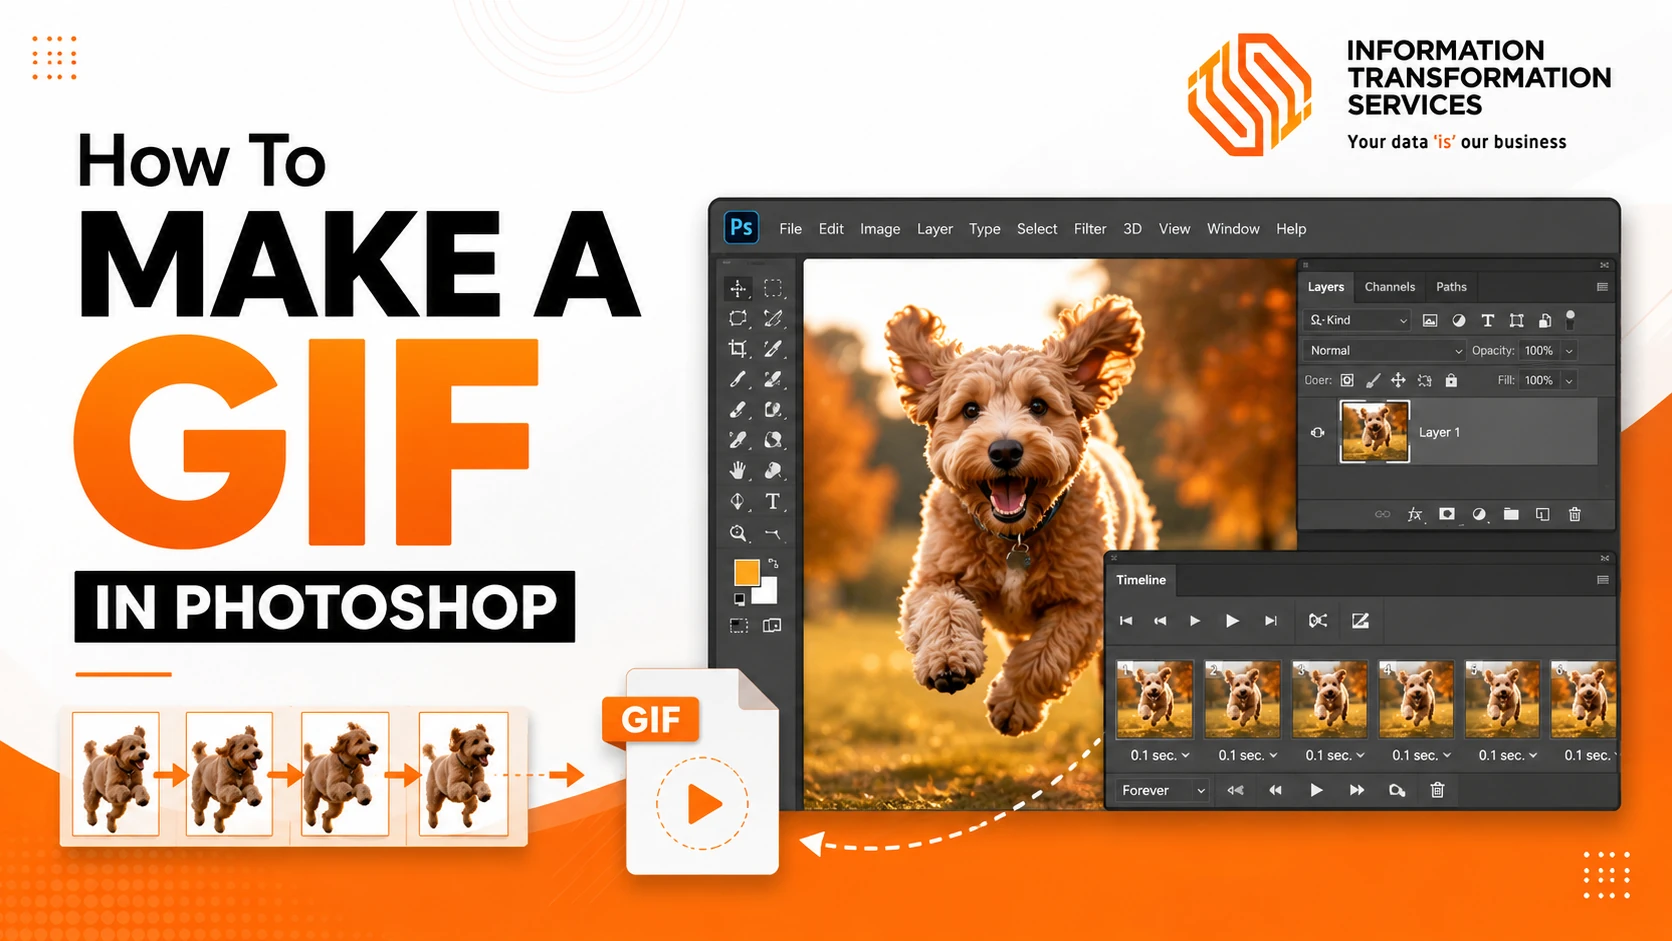Screen dimensions: 1672x941
Task: Click the fast-forward double arrow button
Action: 1357,790
